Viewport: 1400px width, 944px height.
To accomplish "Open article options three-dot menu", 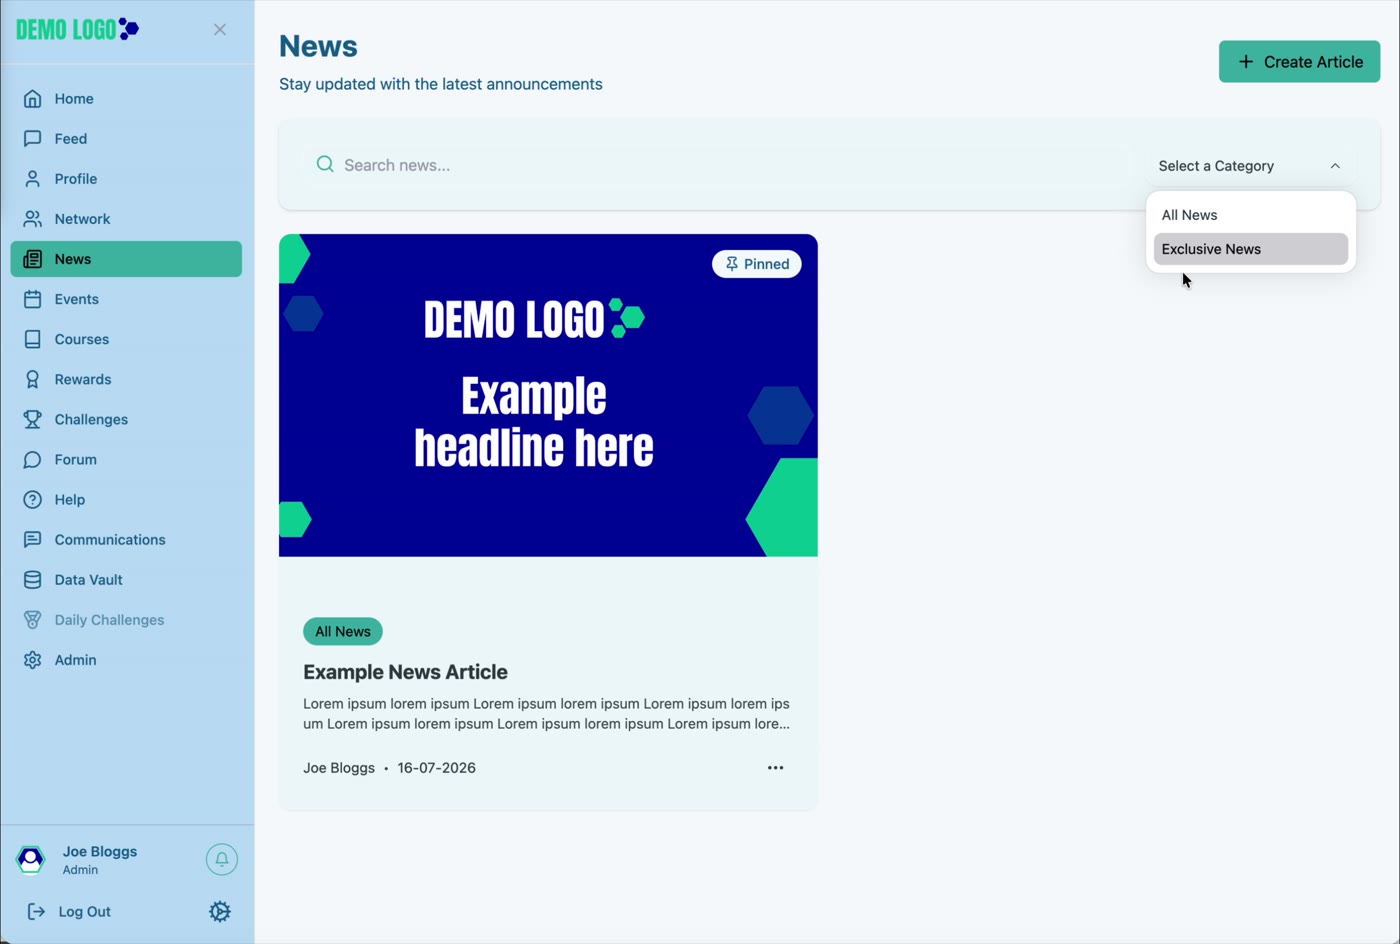I will click(775, 768).
